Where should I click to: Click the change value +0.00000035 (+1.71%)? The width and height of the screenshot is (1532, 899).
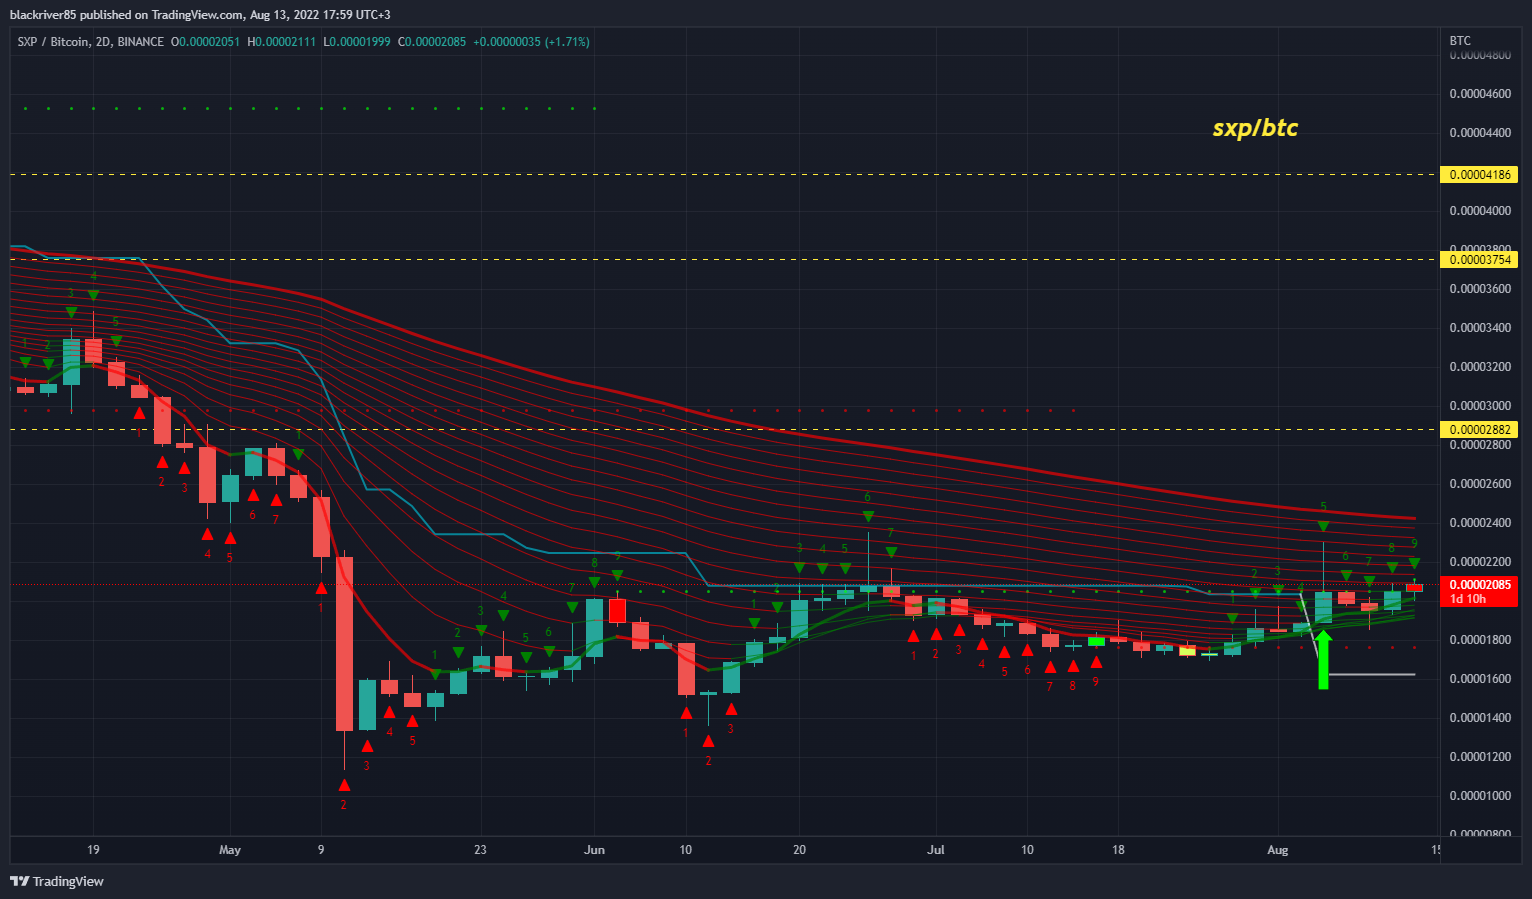(x=531, y=42)
